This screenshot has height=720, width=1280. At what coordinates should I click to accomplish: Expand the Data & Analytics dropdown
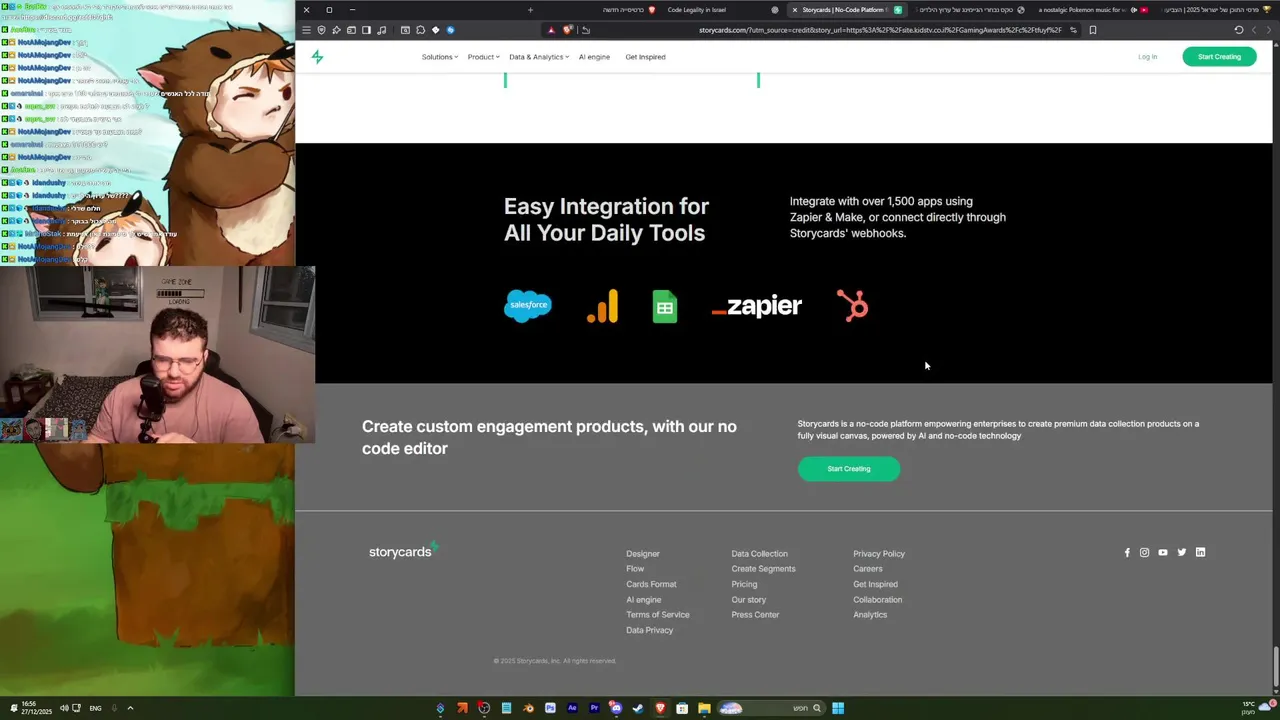539,57
